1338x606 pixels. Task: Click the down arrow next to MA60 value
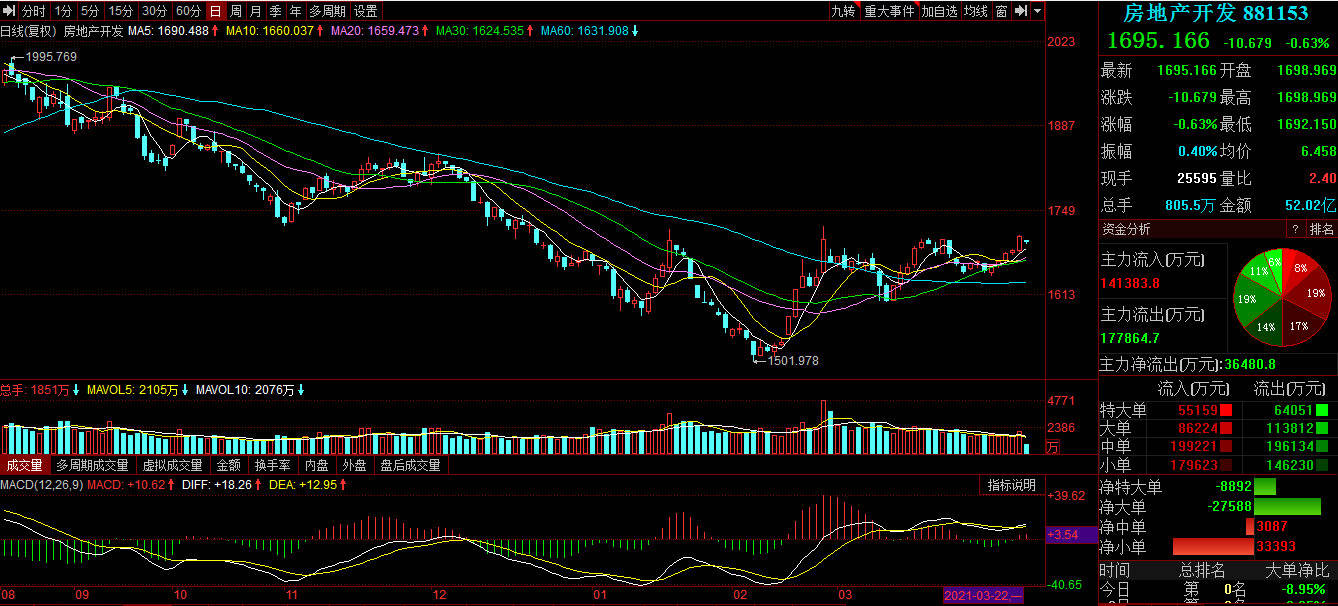(635, 31)
